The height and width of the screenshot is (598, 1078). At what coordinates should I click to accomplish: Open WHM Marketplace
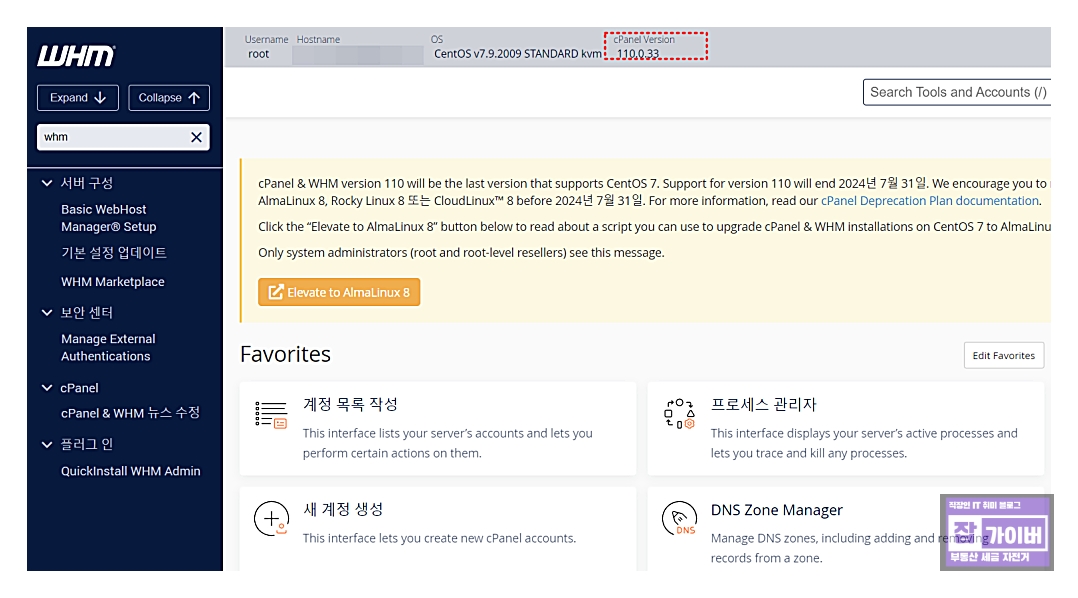tap(113, 282)
